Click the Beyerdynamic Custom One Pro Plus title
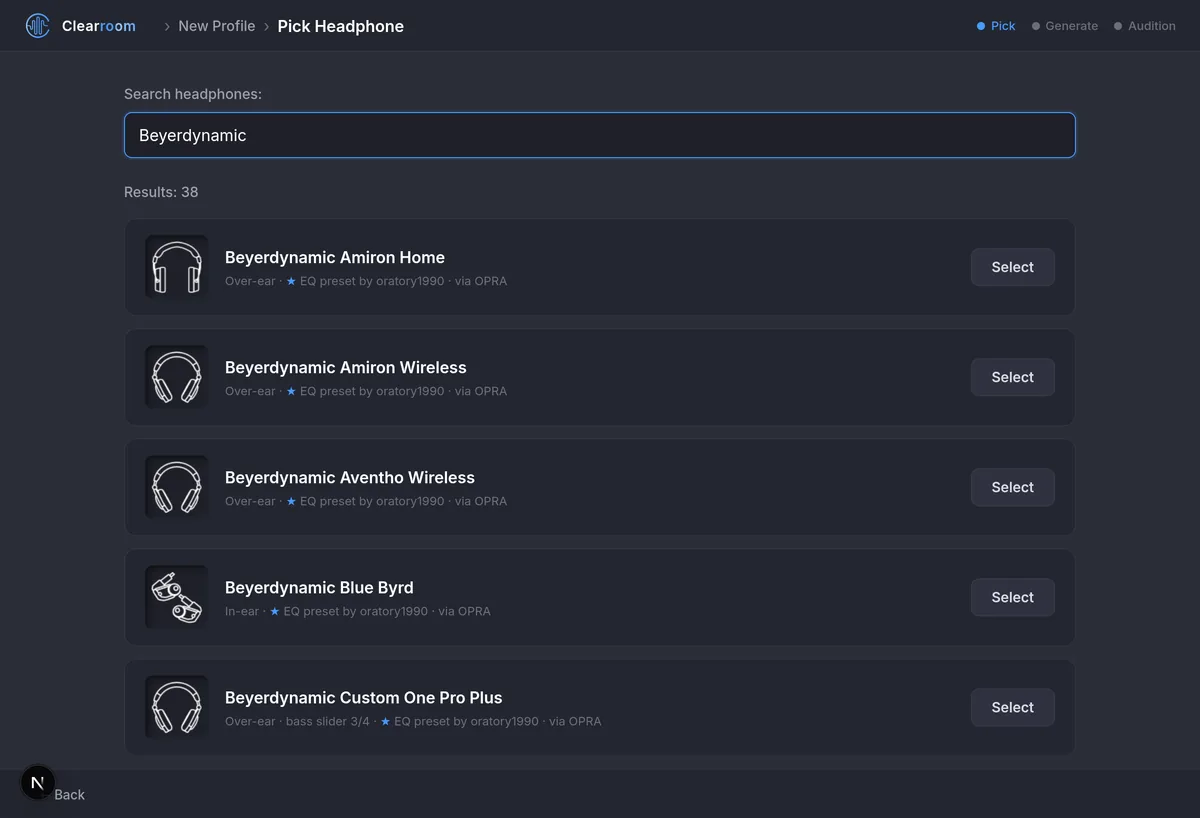 [364, 697]
